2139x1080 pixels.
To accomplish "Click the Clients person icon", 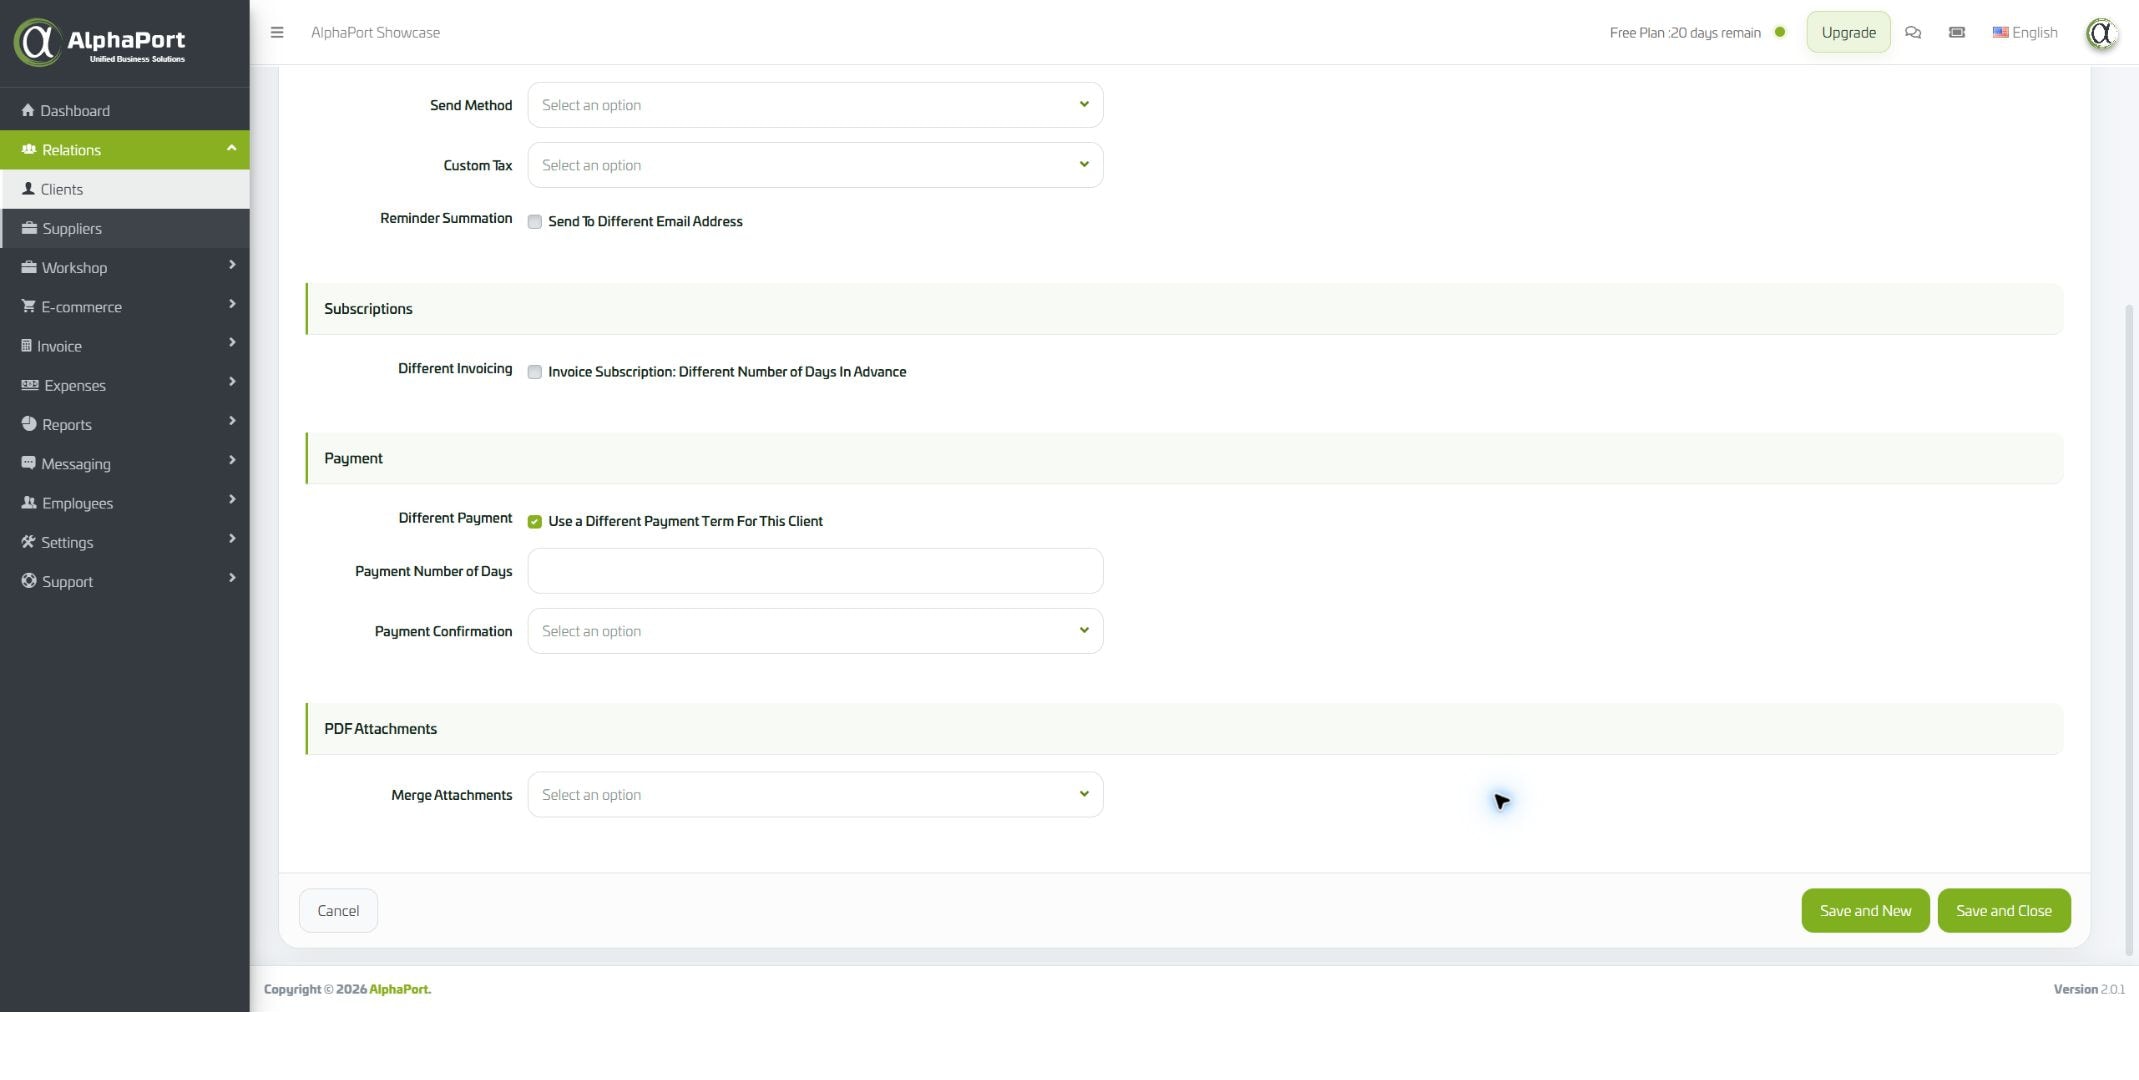I will pos(28,189).
